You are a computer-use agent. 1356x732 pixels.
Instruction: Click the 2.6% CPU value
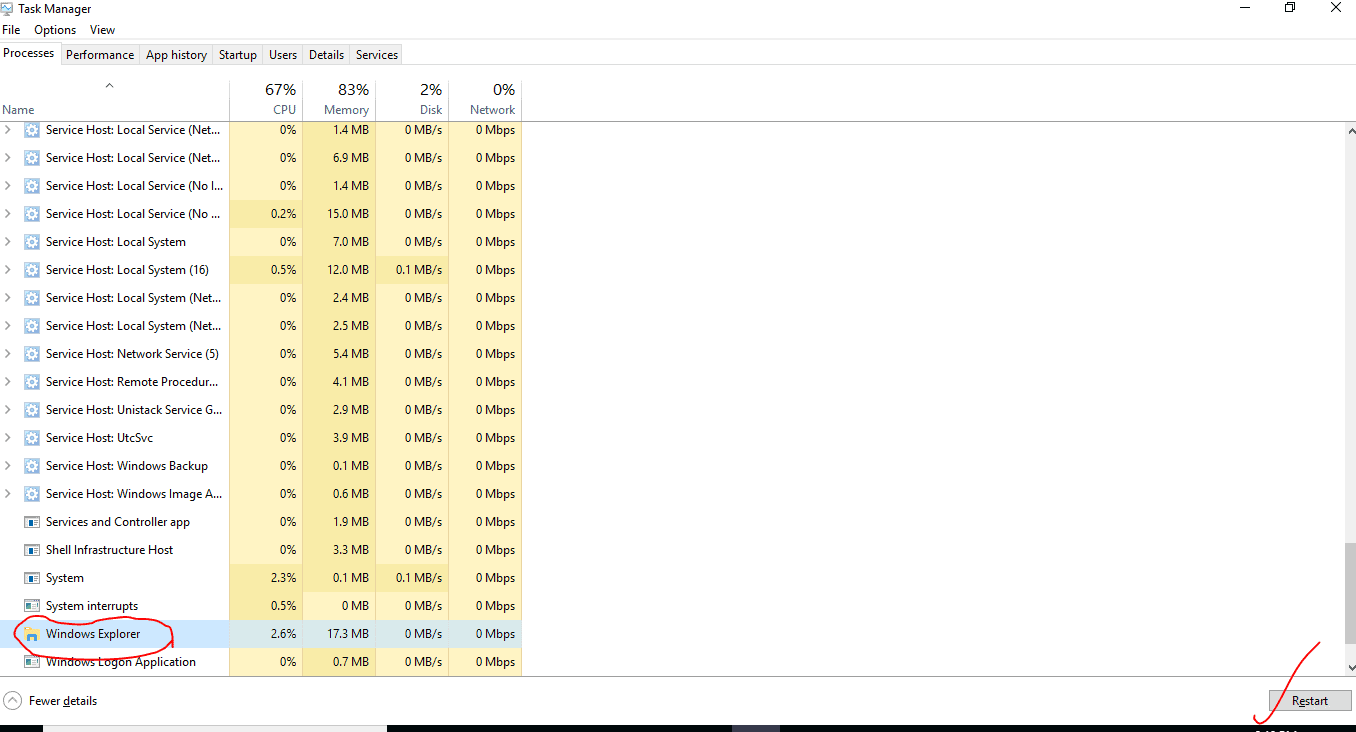(283, 634)
